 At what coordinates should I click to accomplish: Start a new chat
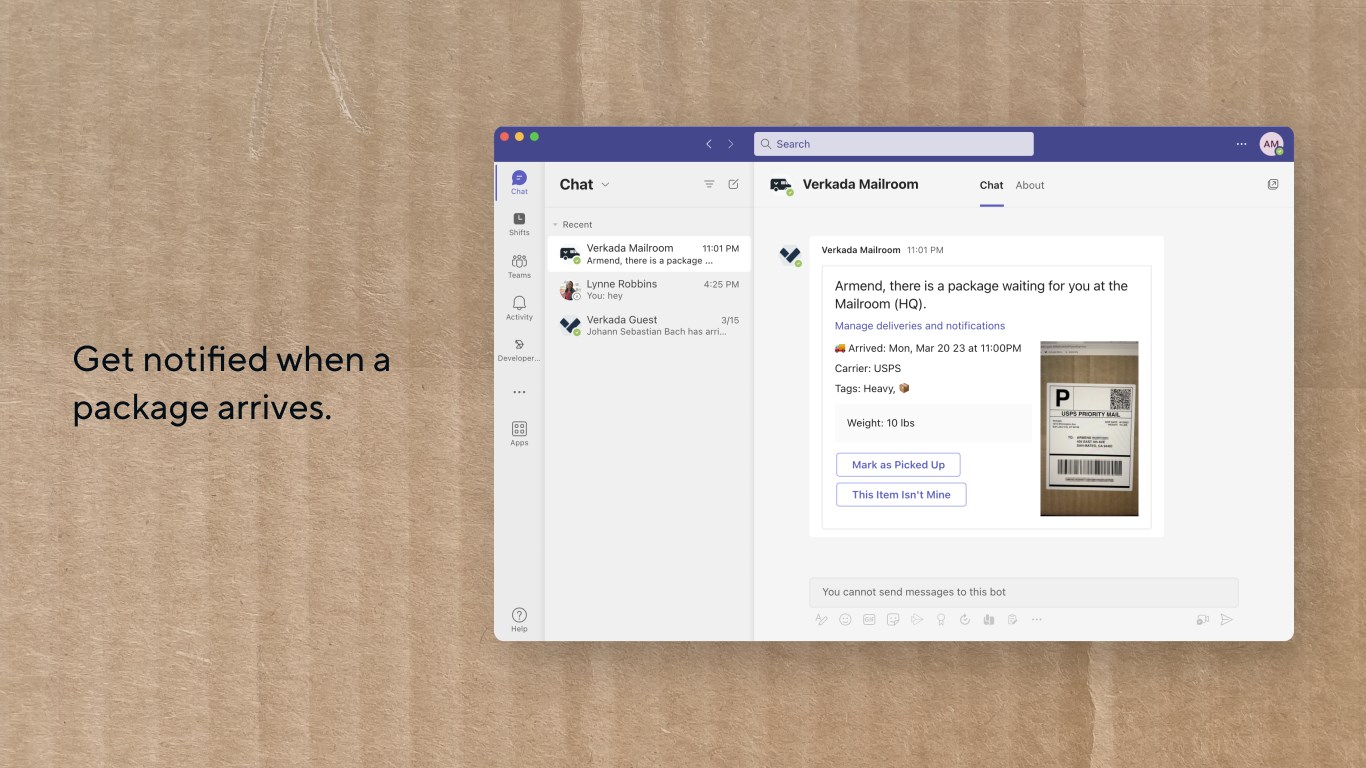point(733,184)
